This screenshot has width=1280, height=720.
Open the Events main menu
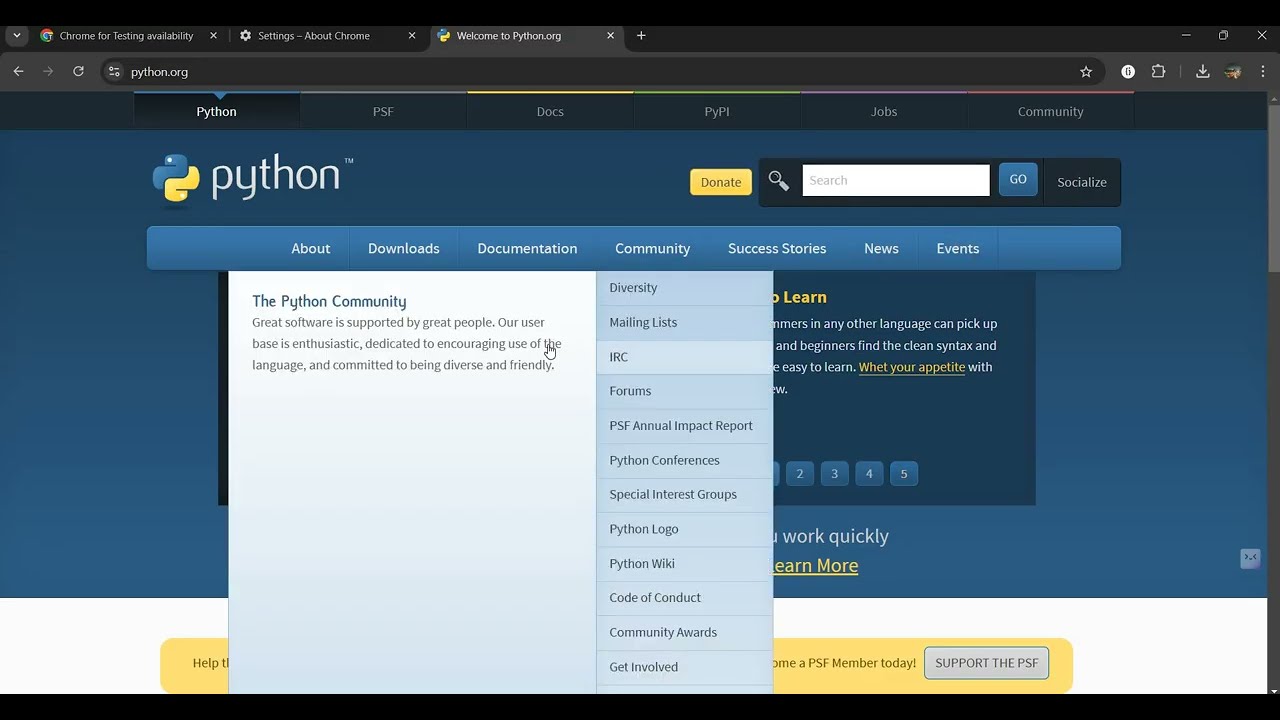[x=957, y=248]
